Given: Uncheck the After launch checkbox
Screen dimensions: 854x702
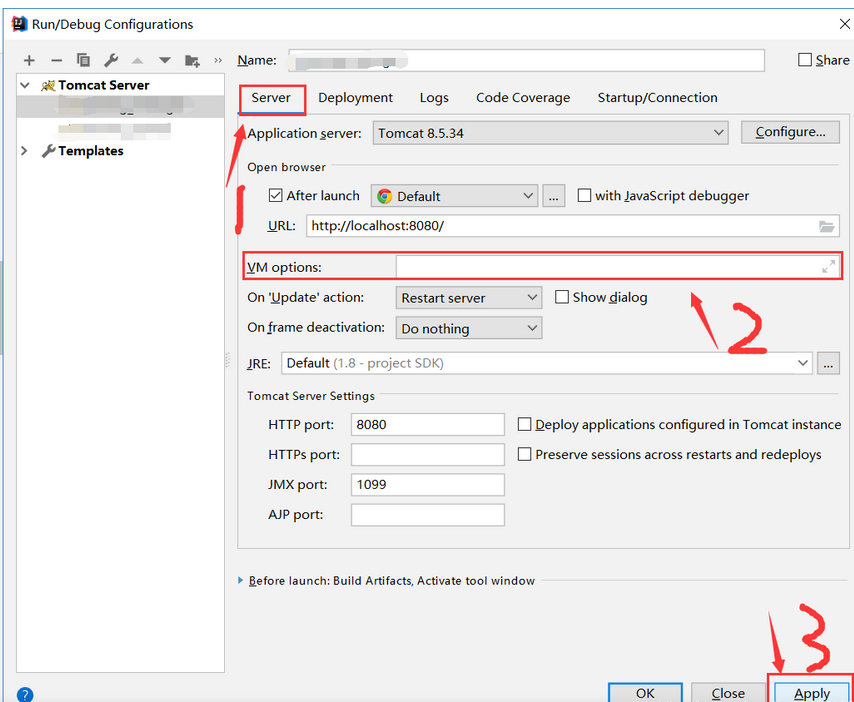Looking at the screenshot, I should (x=276, y=196).
